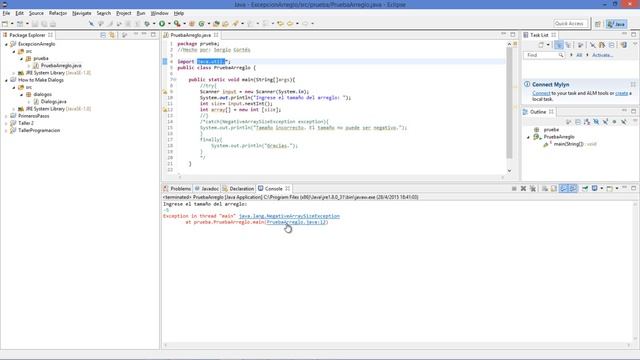Click the Open Console icon

click(x=609, y=189)
